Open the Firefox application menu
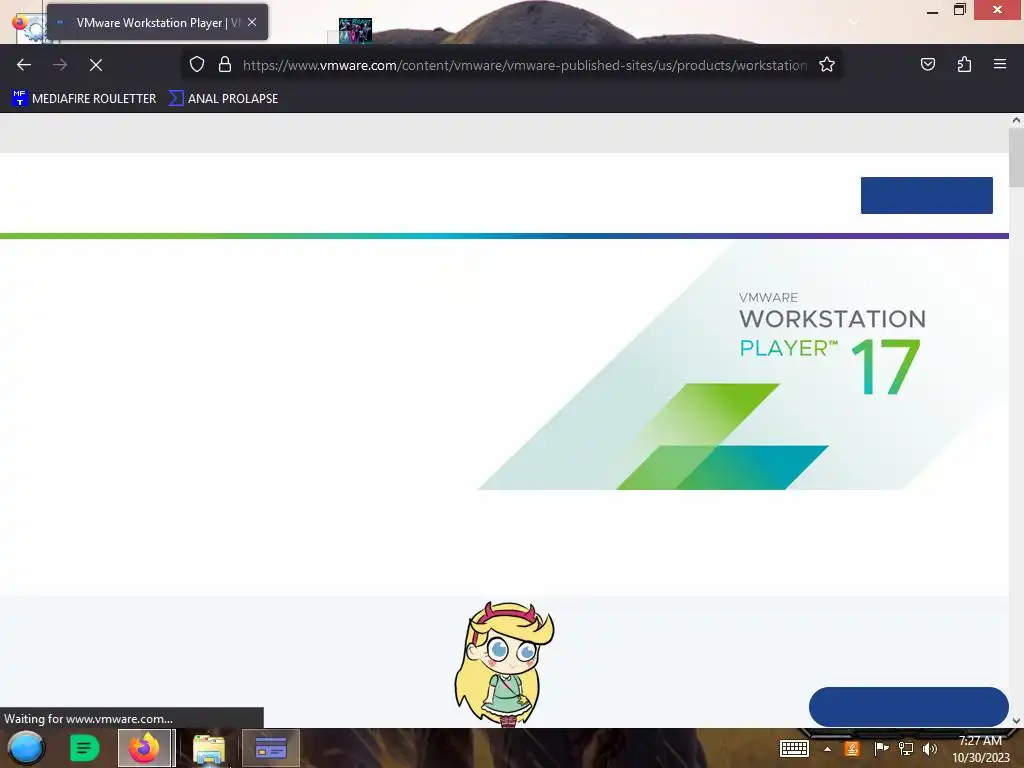 point(1000,64)
